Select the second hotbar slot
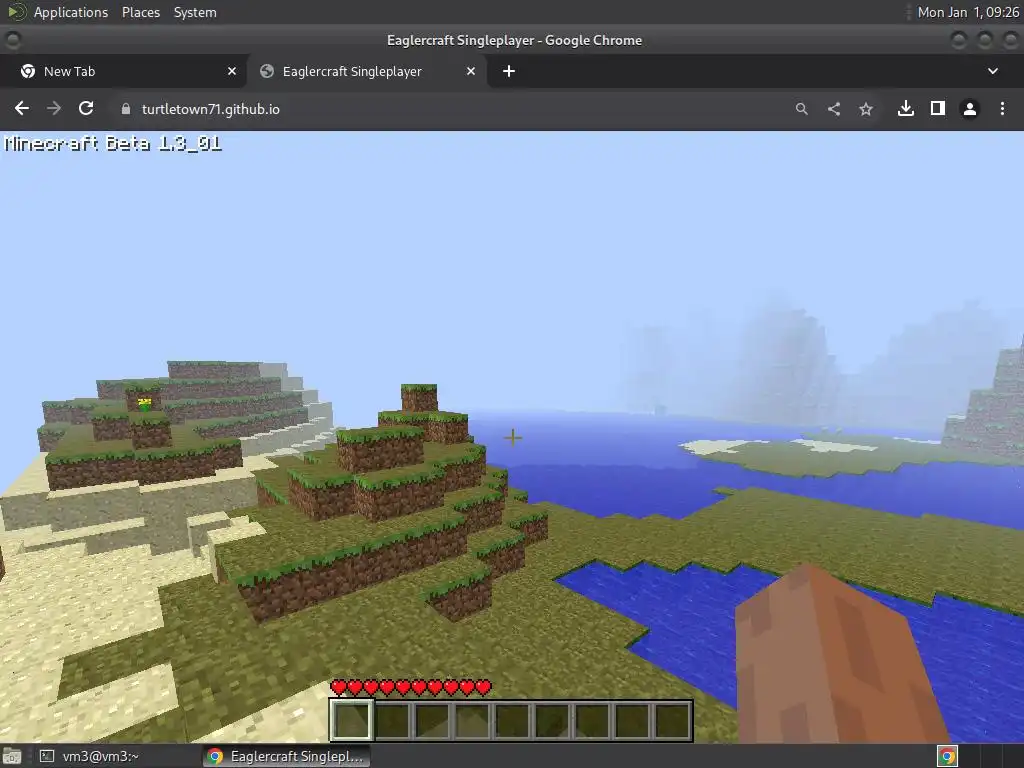The width and height of the screenshot is (1024, 768). click(392, 720)
